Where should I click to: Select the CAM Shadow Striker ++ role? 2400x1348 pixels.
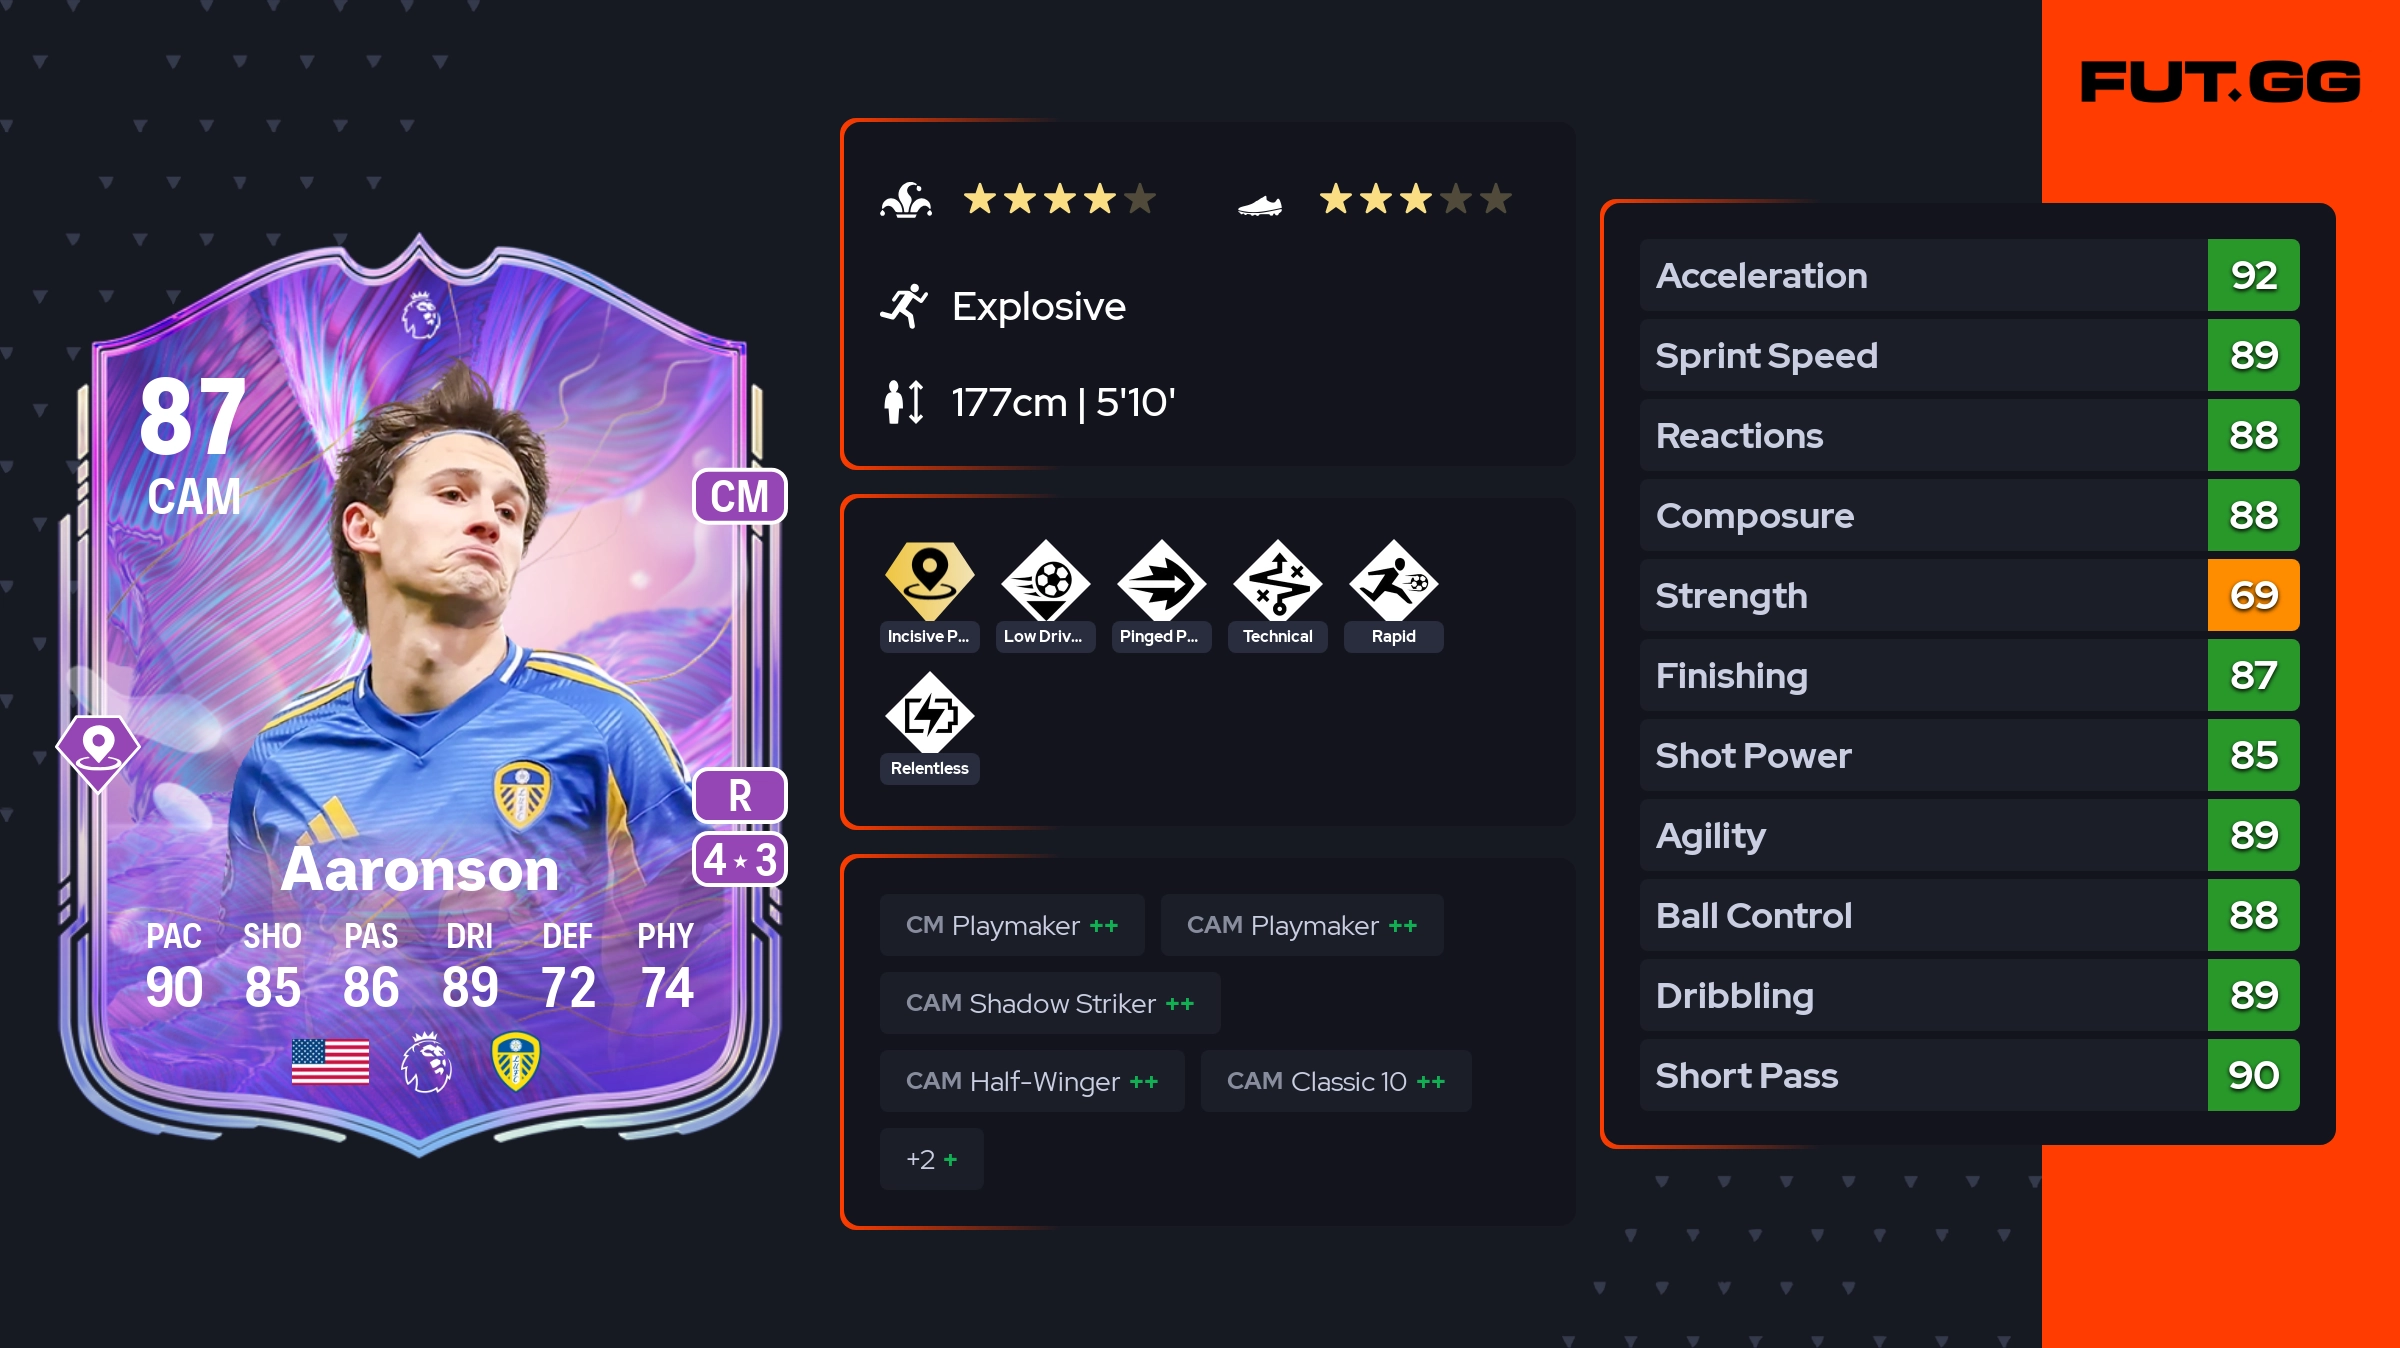click(1050, 1003)
